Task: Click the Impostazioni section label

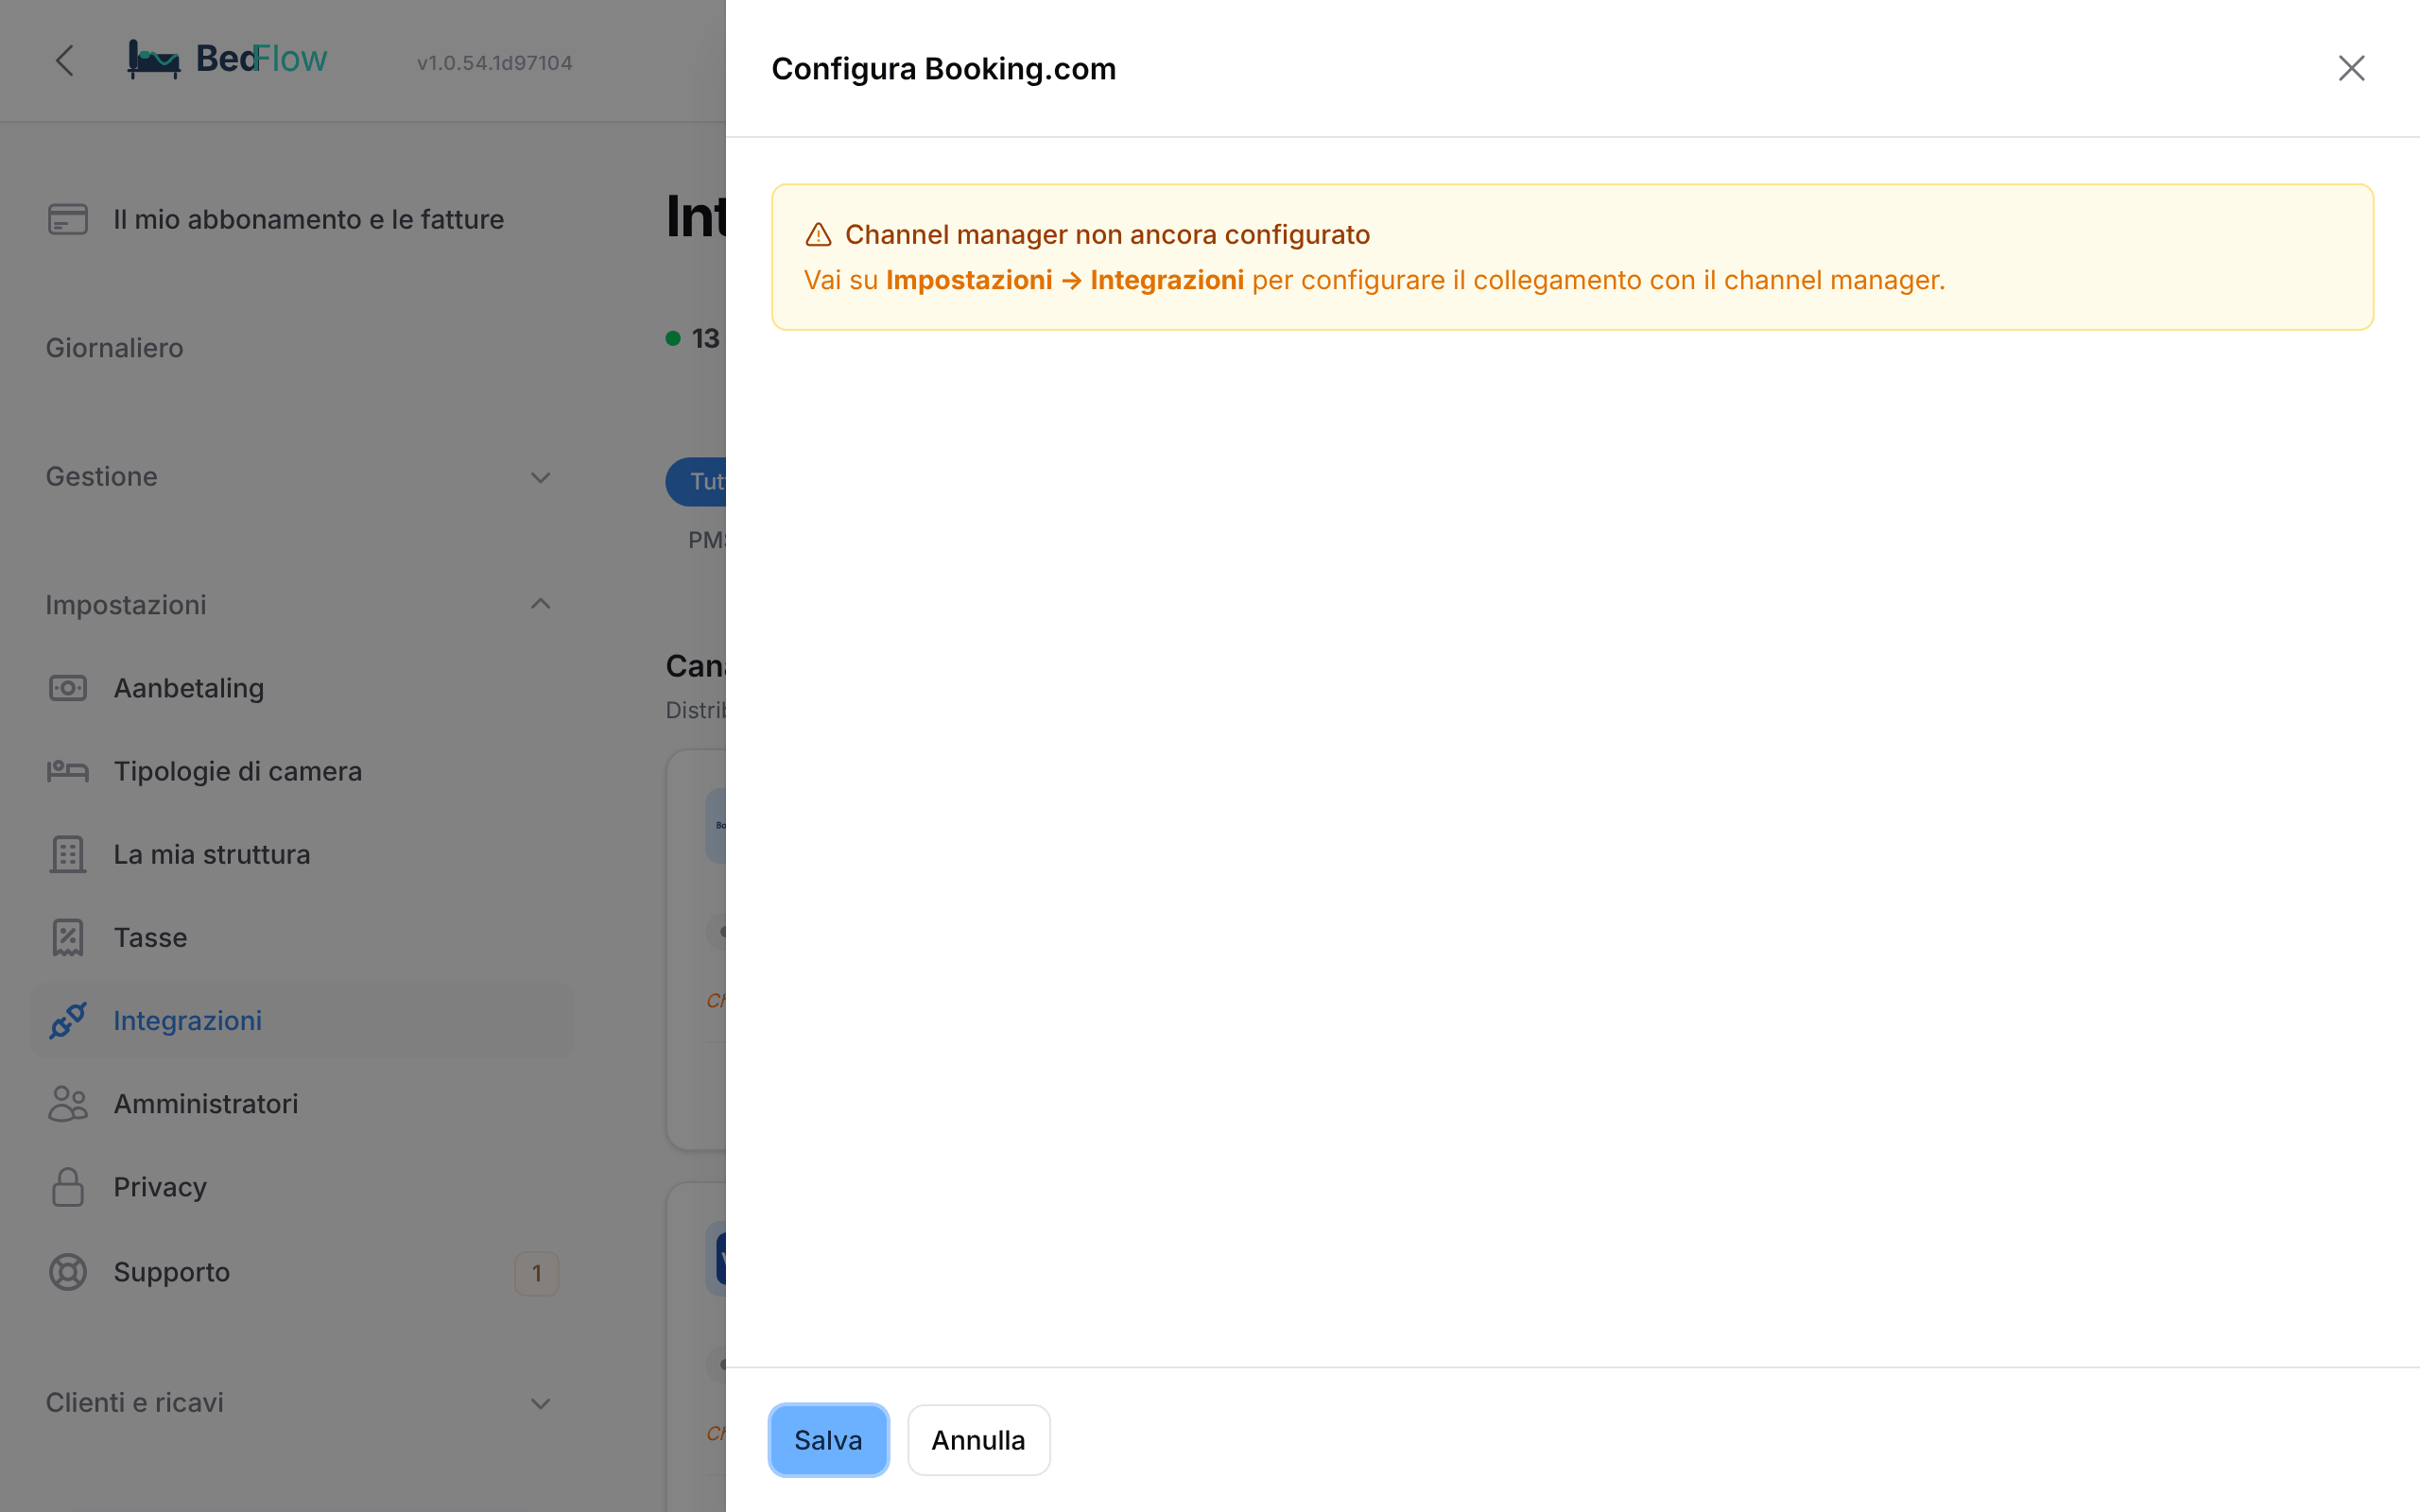Action: (x=125, y=605)
